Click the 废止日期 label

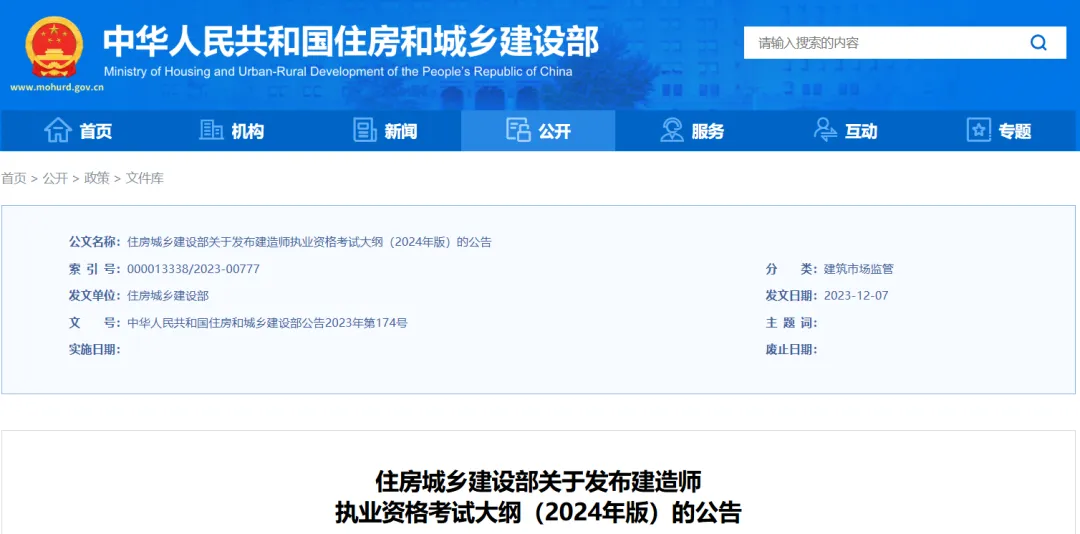click(791, 349)
